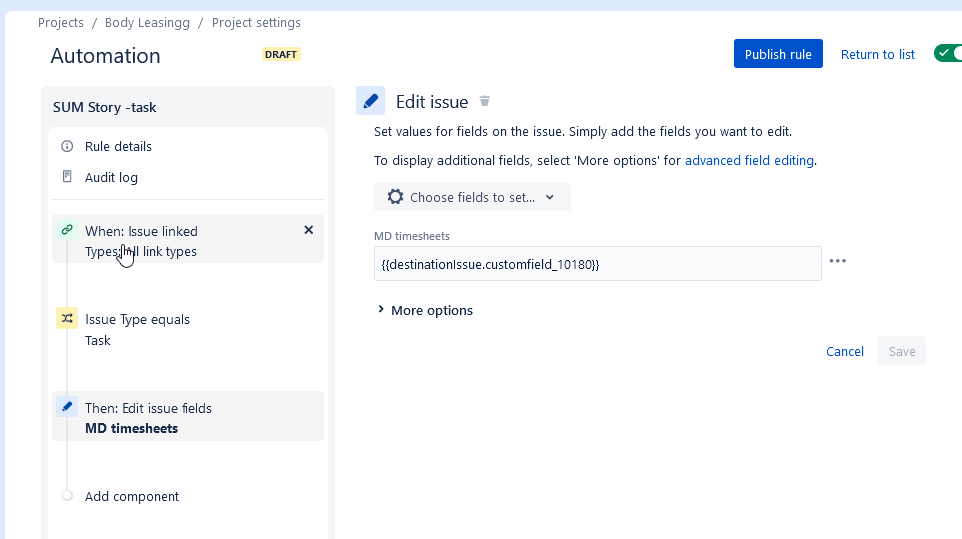Click the blue pencil Edit issue icon
This screenshot has height=539, width=962.
(x=371, y=101)
